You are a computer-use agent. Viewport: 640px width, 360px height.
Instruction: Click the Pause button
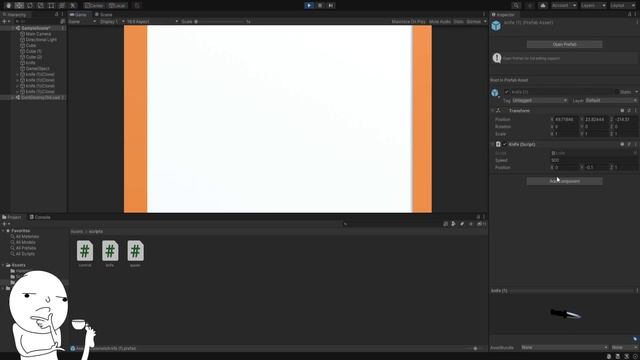320,6
